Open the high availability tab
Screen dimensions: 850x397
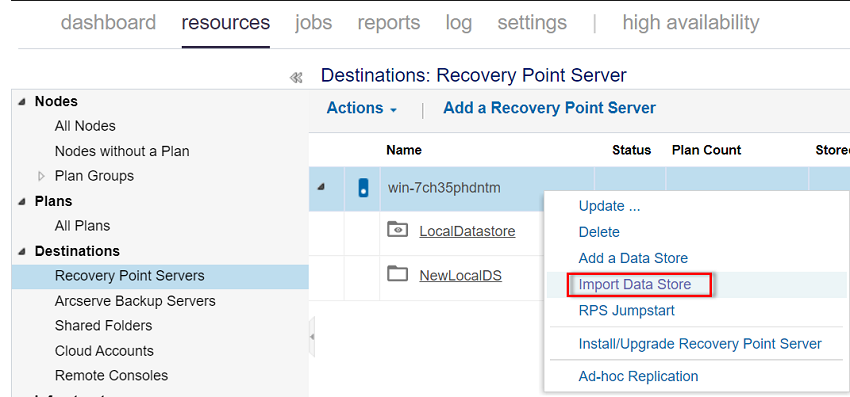click(691, 22)
